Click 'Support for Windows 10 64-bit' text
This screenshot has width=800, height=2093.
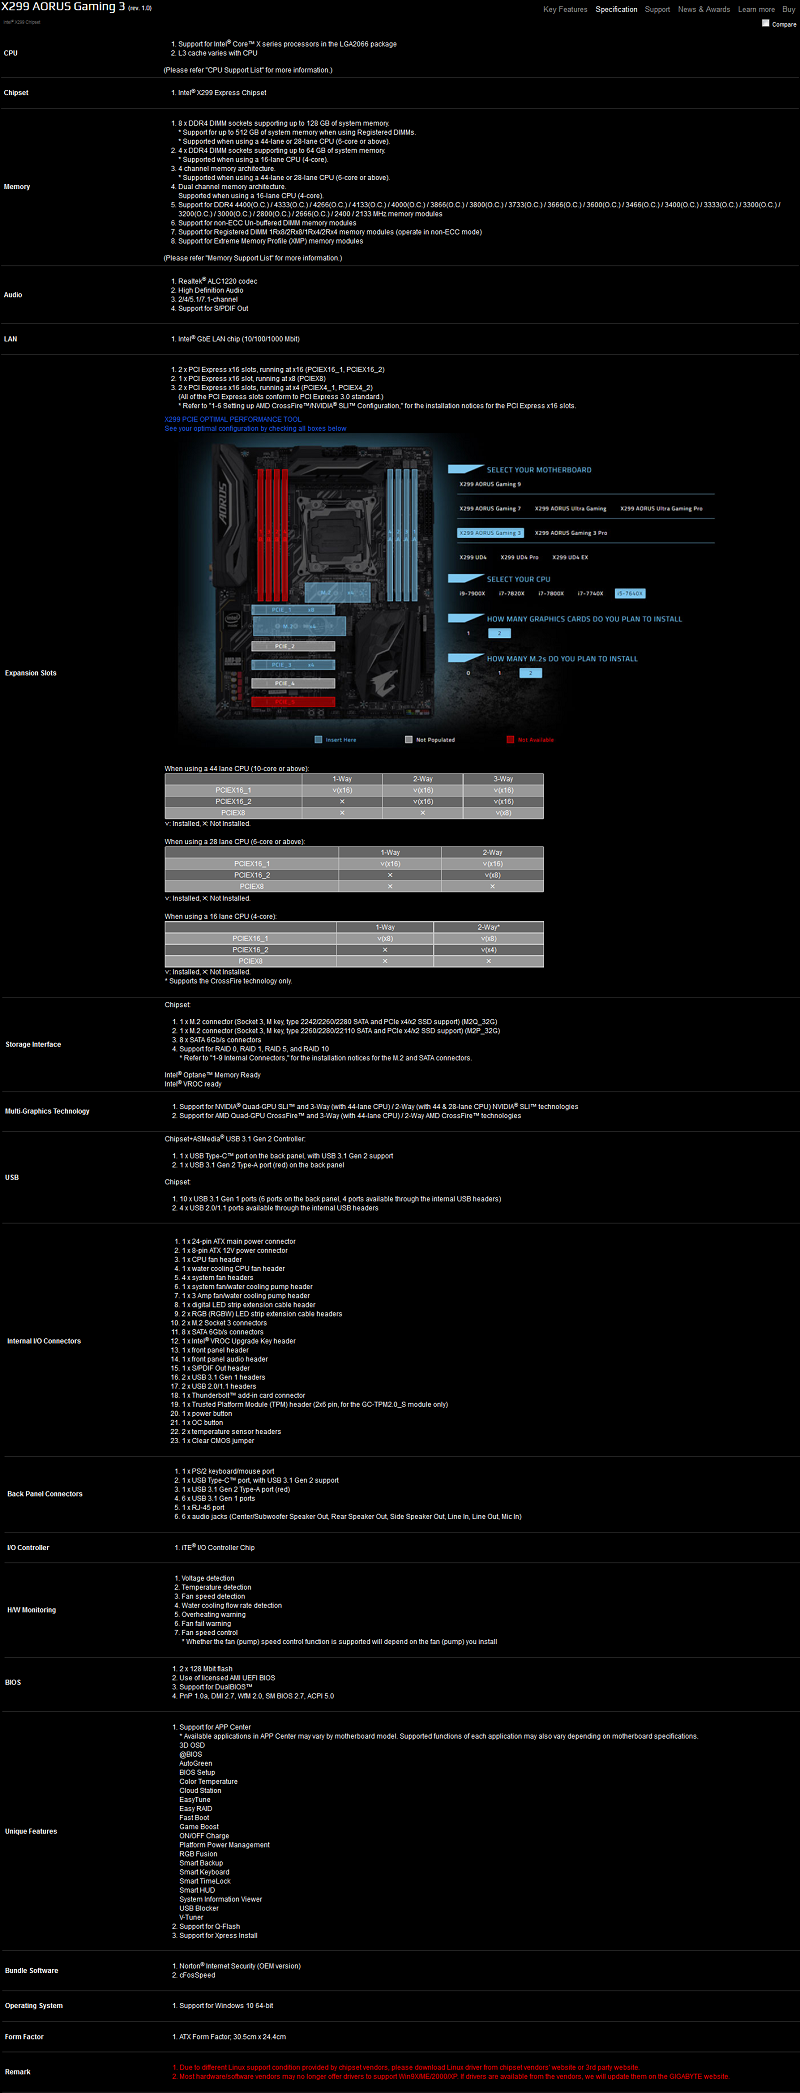click(226, 2006)
